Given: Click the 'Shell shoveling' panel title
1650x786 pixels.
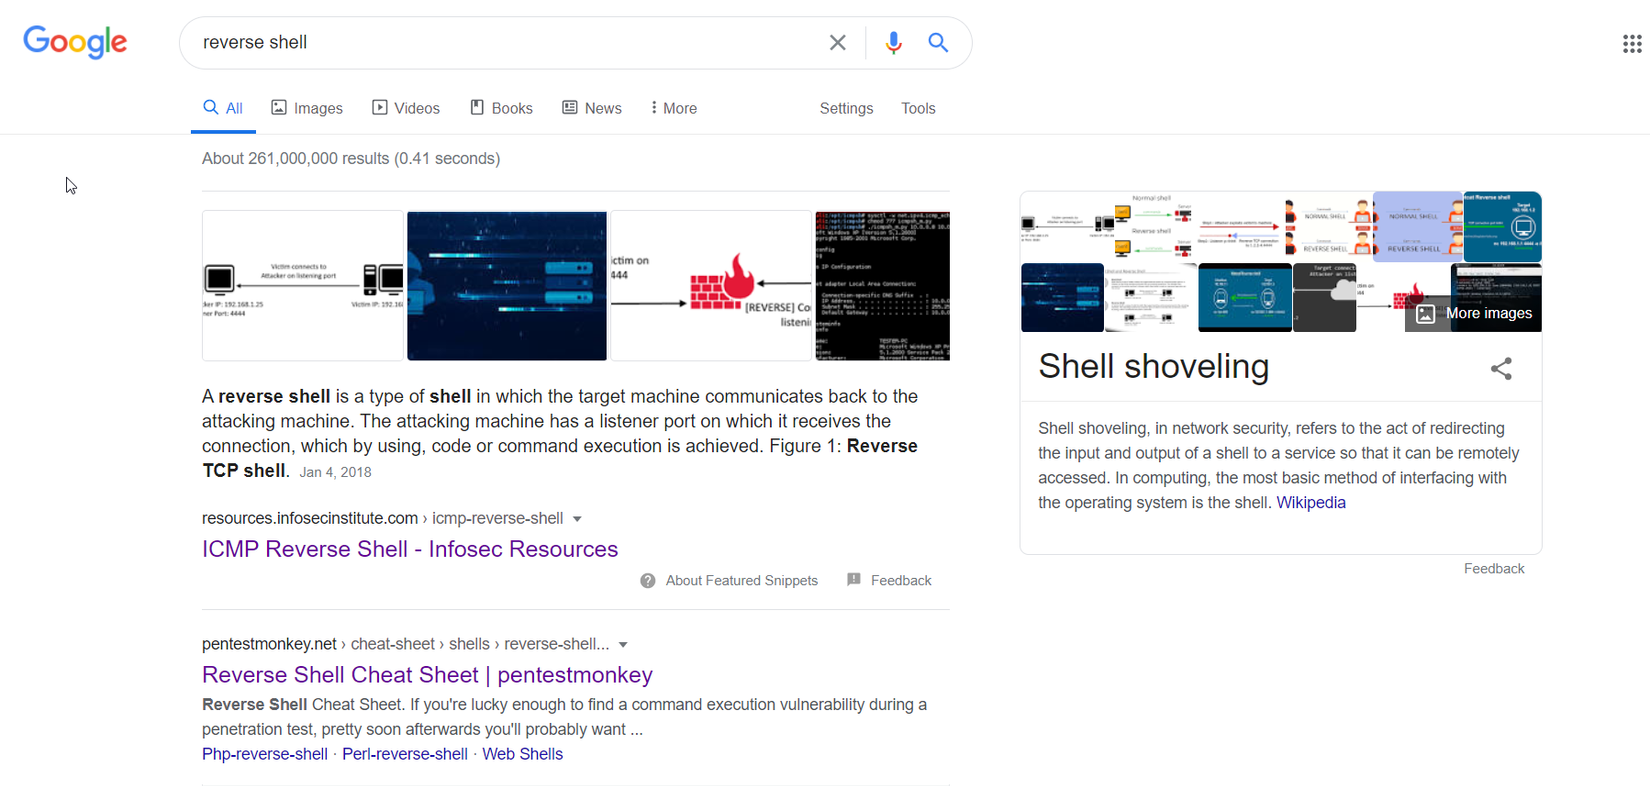Looking at the screenshot, I should click(x=1154, y=366).
